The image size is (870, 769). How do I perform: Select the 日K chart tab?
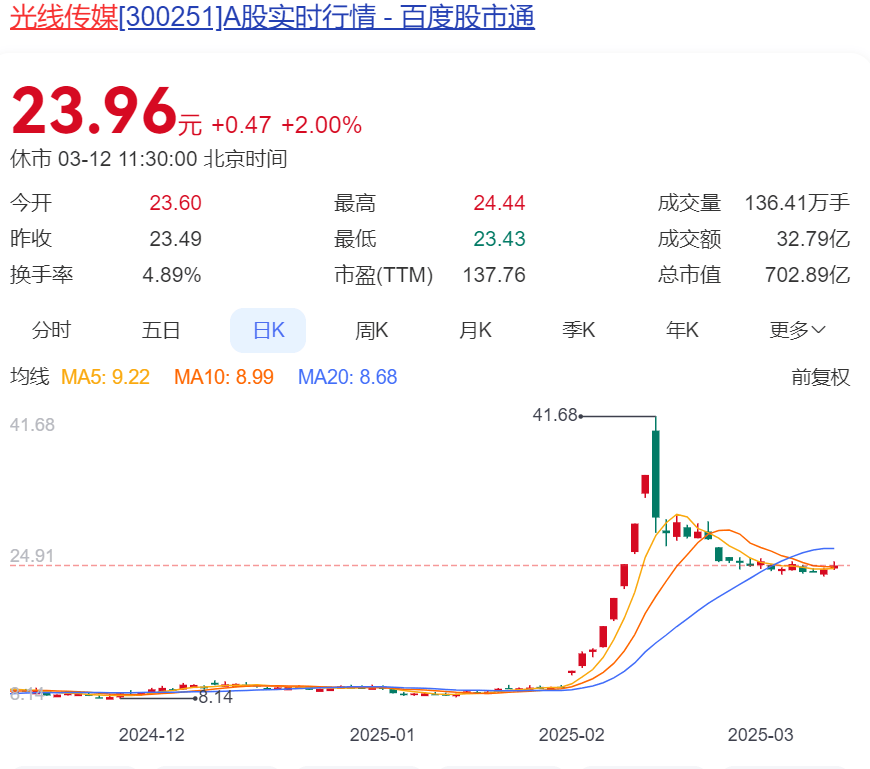coord(268,330)
